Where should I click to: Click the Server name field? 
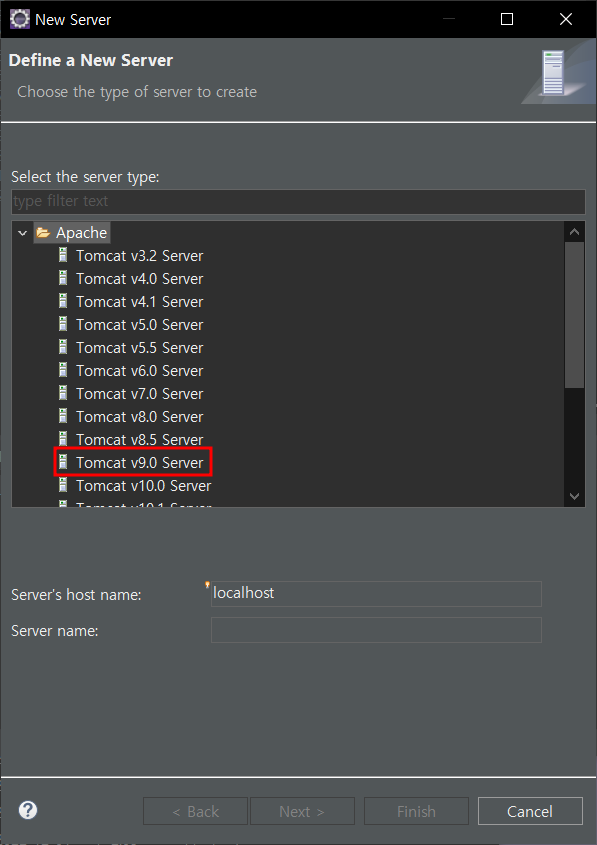pyautogui.click(x=376, y=630)
